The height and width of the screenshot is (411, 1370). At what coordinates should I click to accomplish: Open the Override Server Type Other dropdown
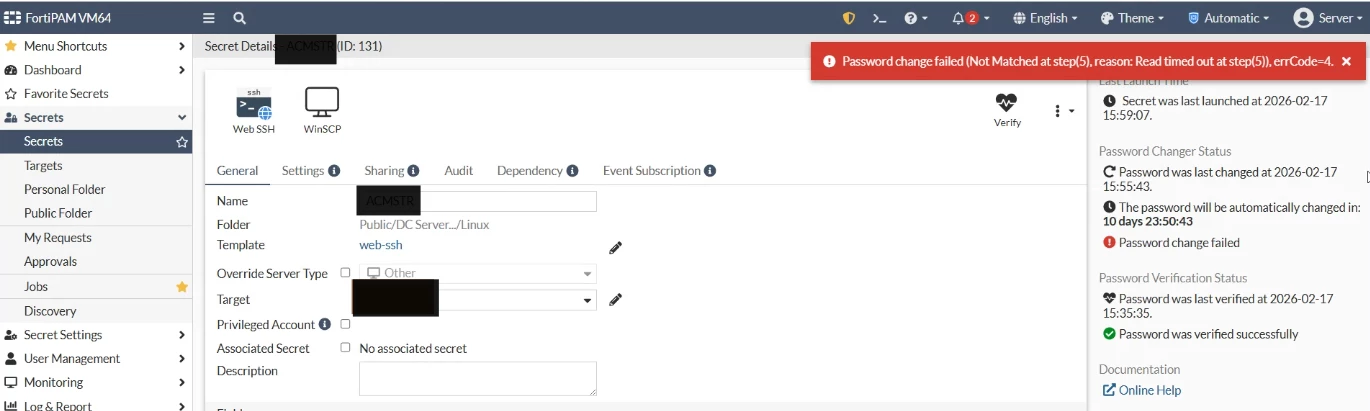[x=478, y=273]
